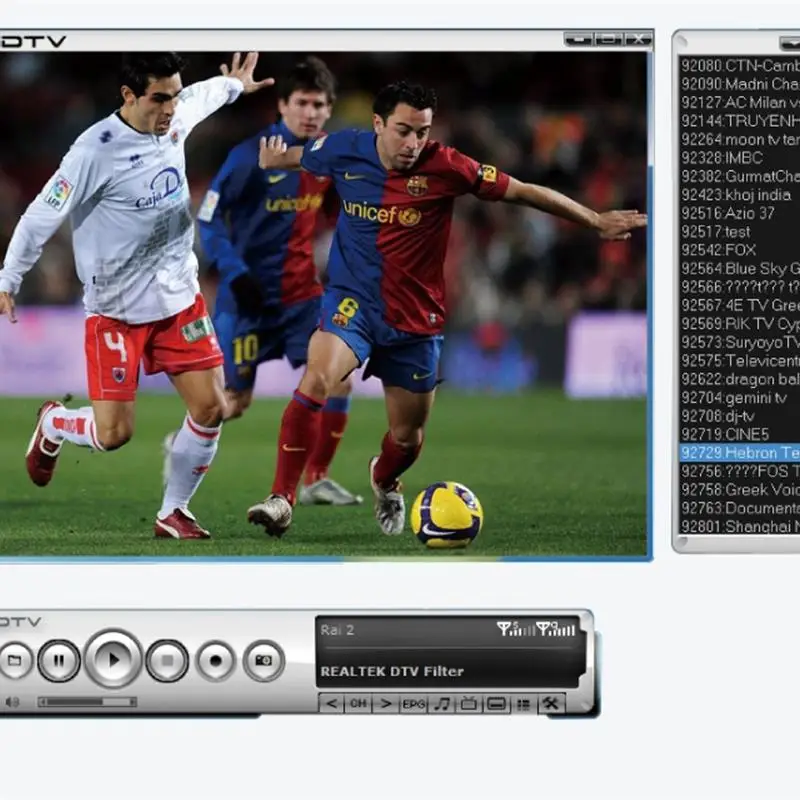Viewport: 800px width, 800px height.
Task: Select channel 92517 test
Action: coord(740,232)
